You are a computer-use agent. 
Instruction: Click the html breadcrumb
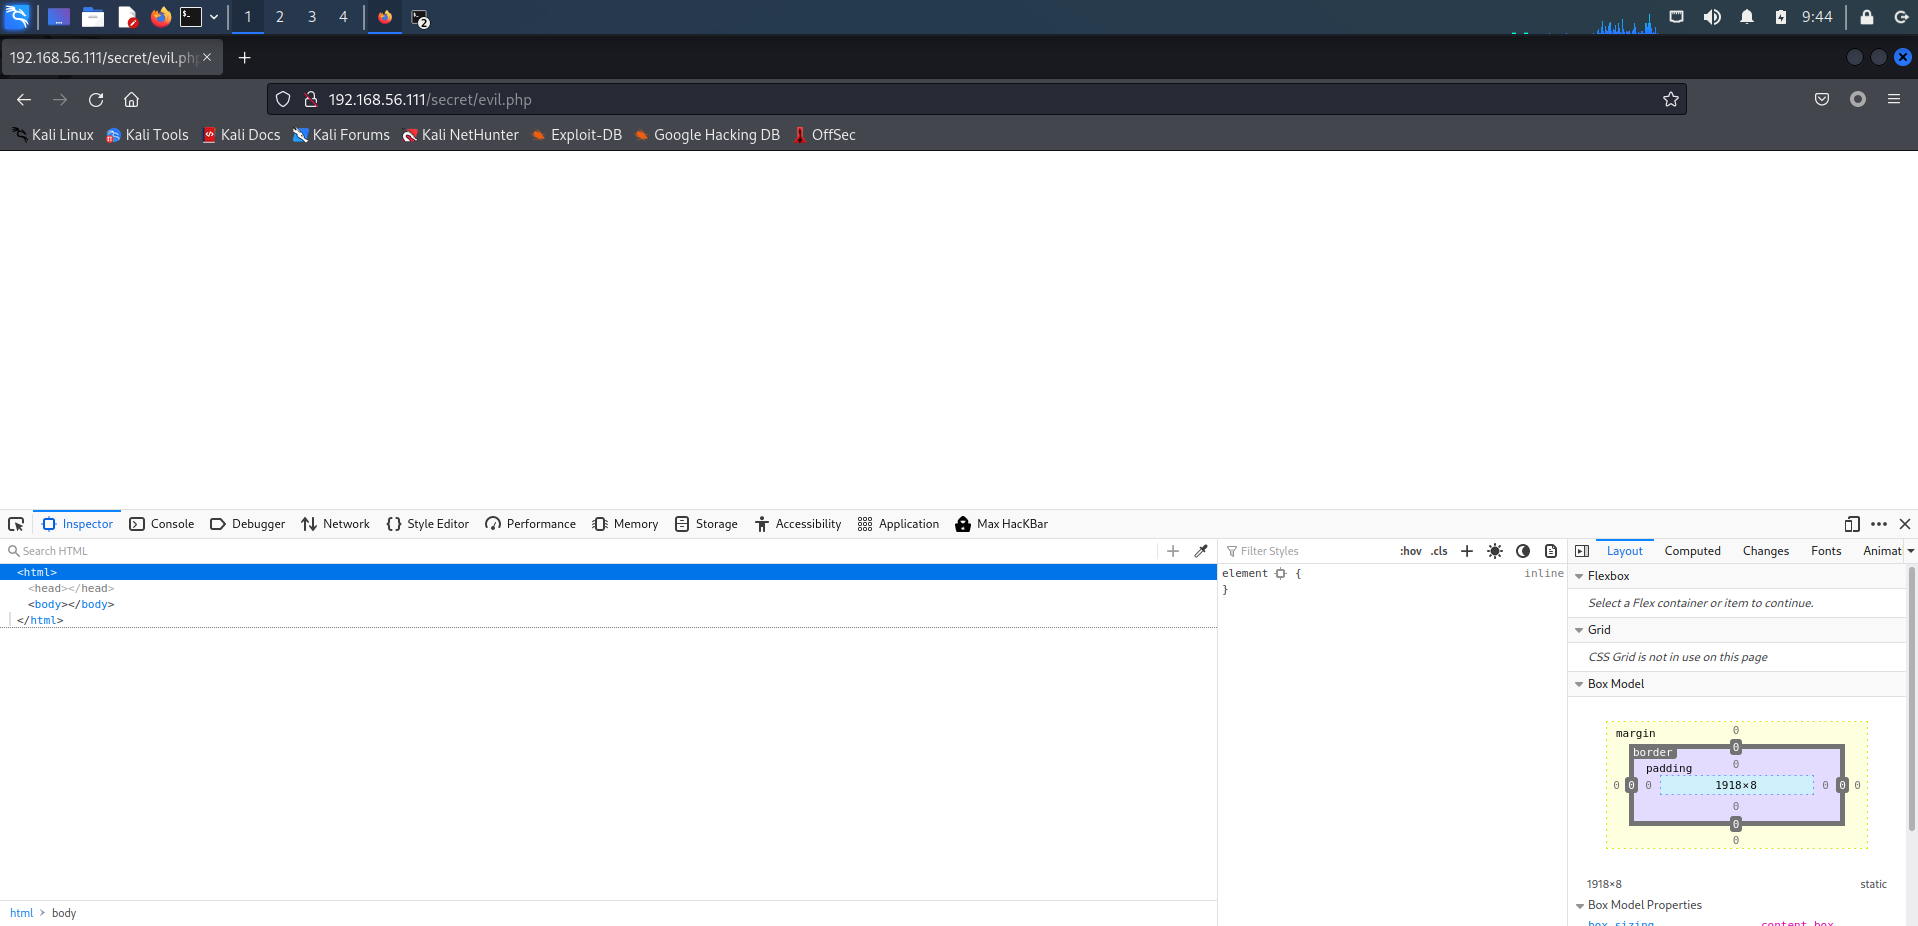coord(21,913)
